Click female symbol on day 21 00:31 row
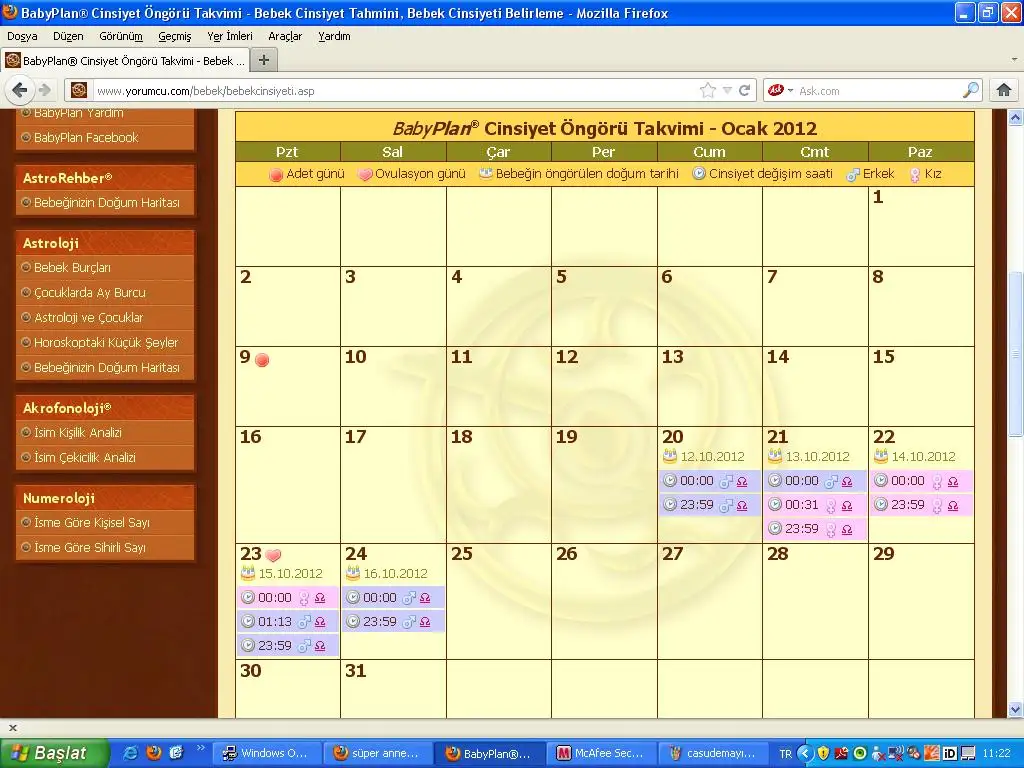The height and width of the screenshot is (768, 1024). [x=831, y=505]
